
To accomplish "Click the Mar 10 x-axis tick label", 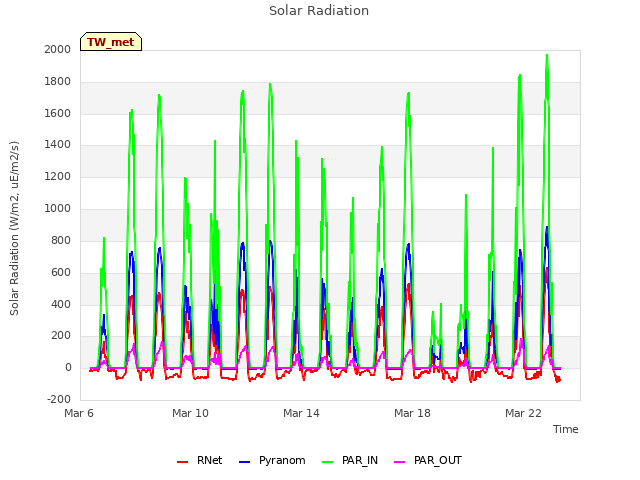I will [190, 413].
